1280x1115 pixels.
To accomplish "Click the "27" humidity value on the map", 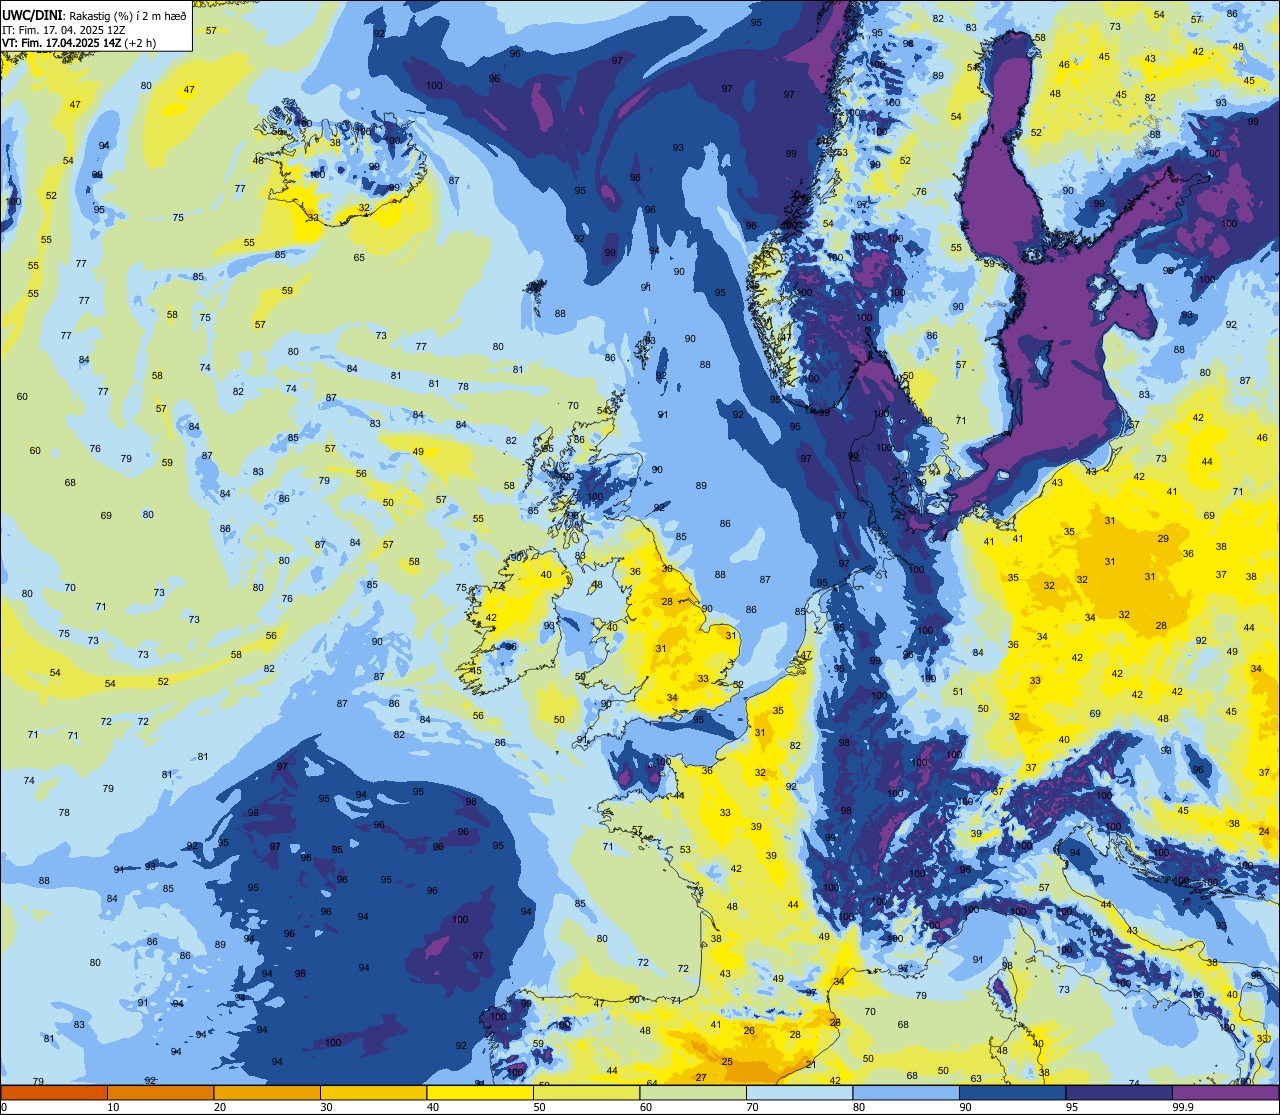I will pos(701,1077).
